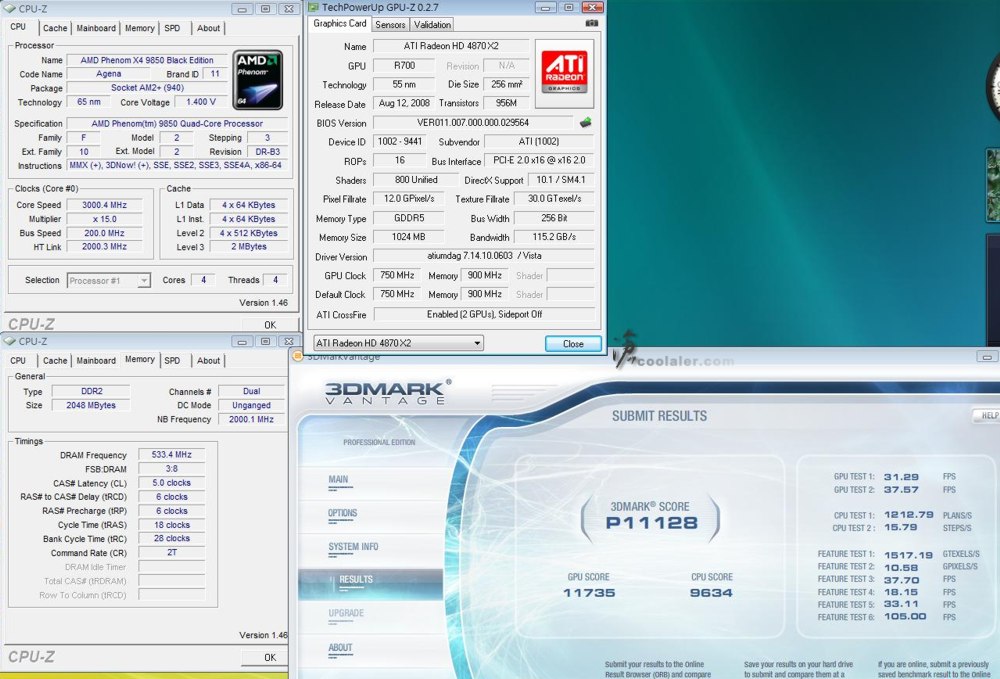Open UPGRADE in 3DMark Vantage sidebar
The image size is (1000, 679).
point(346,613)
